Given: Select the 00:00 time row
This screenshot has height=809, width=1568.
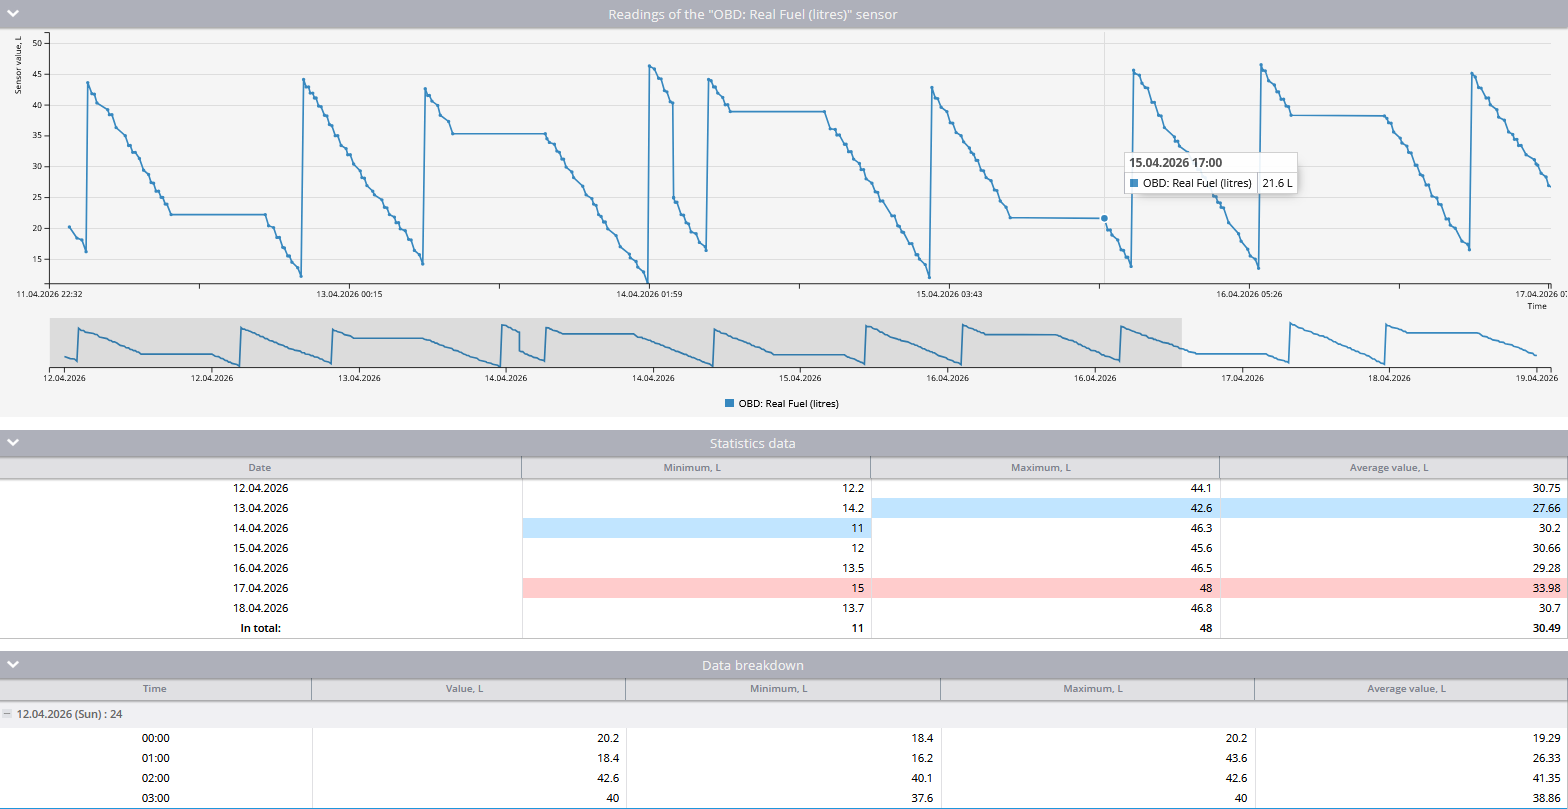Looking at the screenshot, I should click(x=784, y=738).
